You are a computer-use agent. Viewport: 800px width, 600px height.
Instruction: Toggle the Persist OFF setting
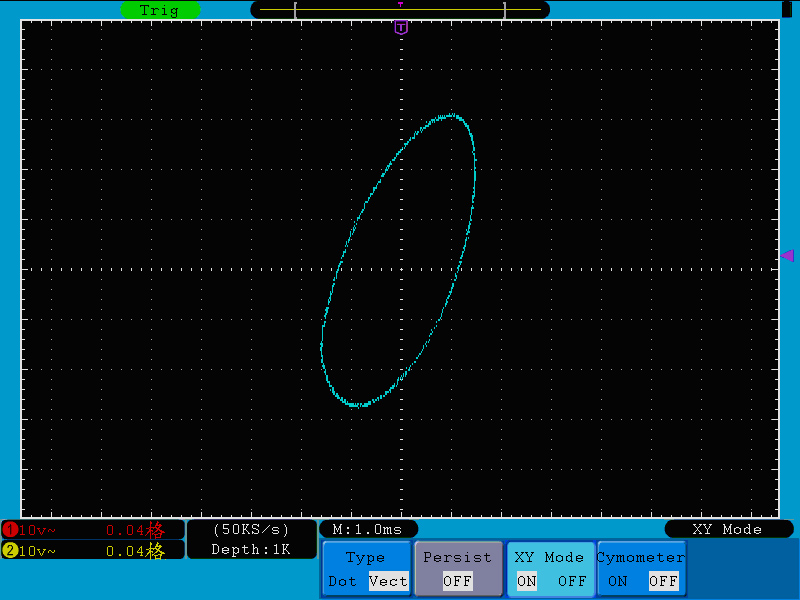pos(458,581)
